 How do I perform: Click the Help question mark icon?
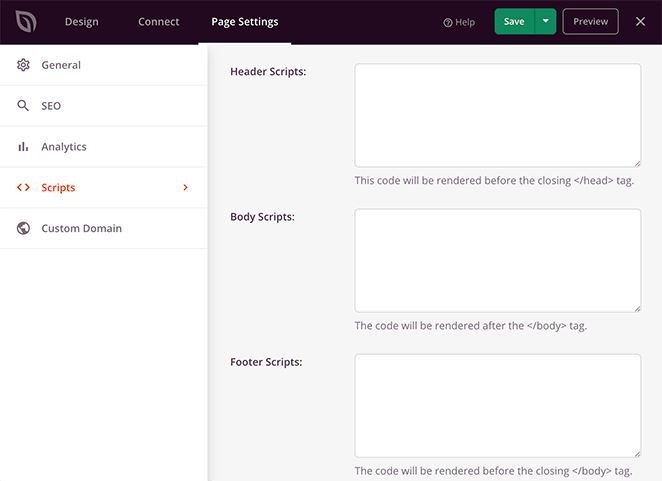pyautogui.click(x=448, y=22)
